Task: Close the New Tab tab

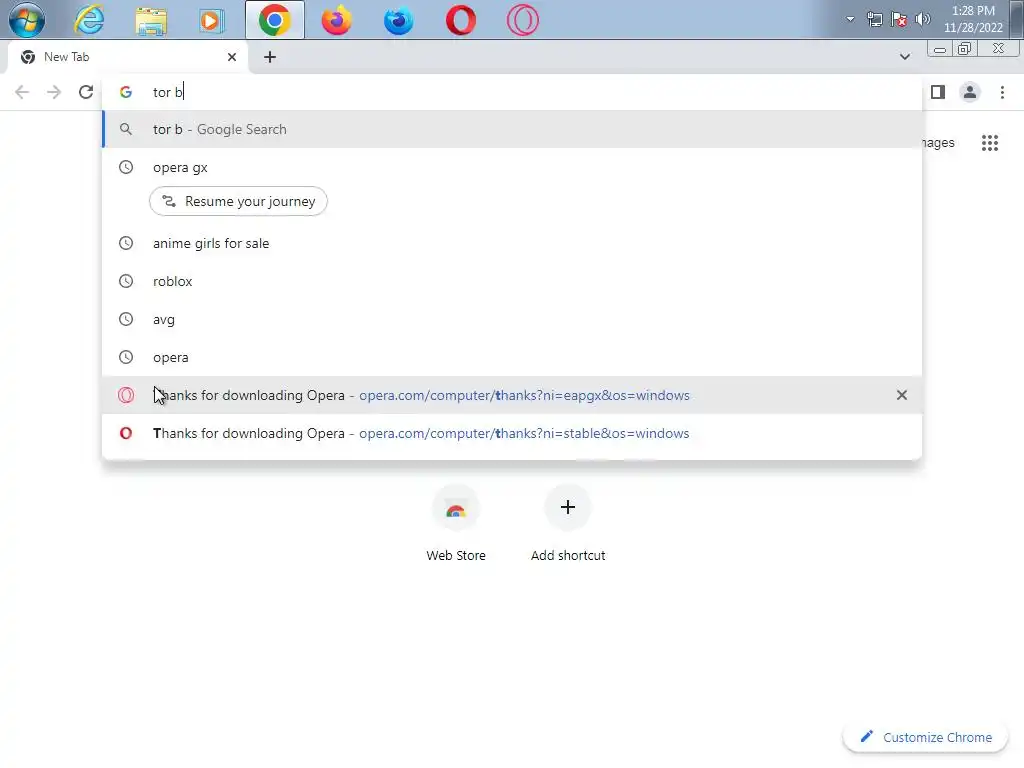Action: point(232,57)
